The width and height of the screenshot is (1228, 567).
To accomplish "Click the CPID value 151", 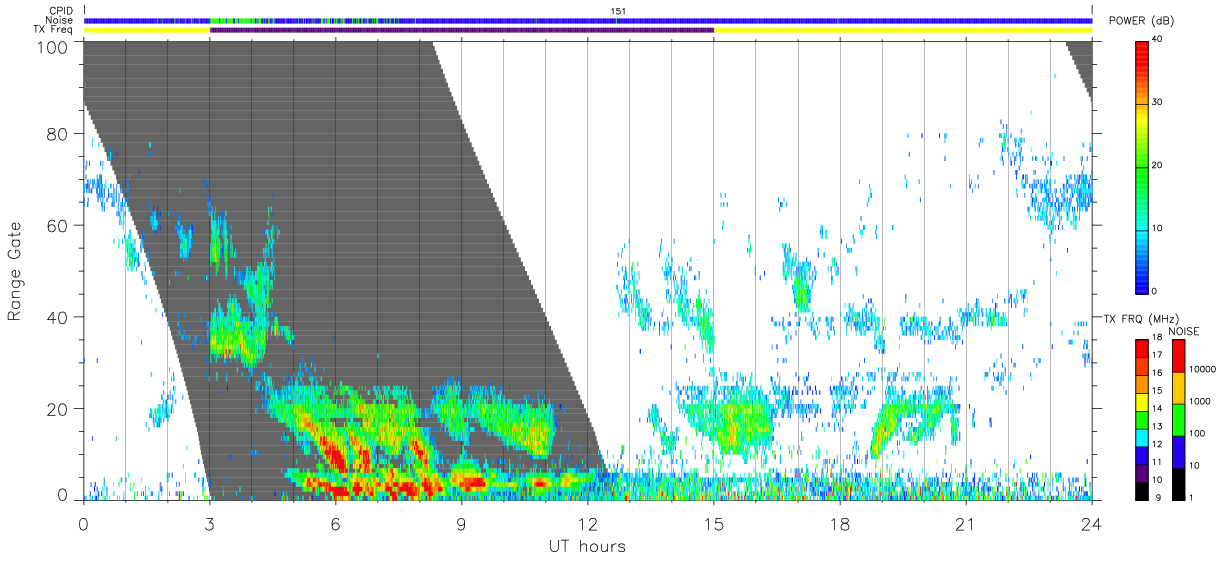I will coord(619,11).
